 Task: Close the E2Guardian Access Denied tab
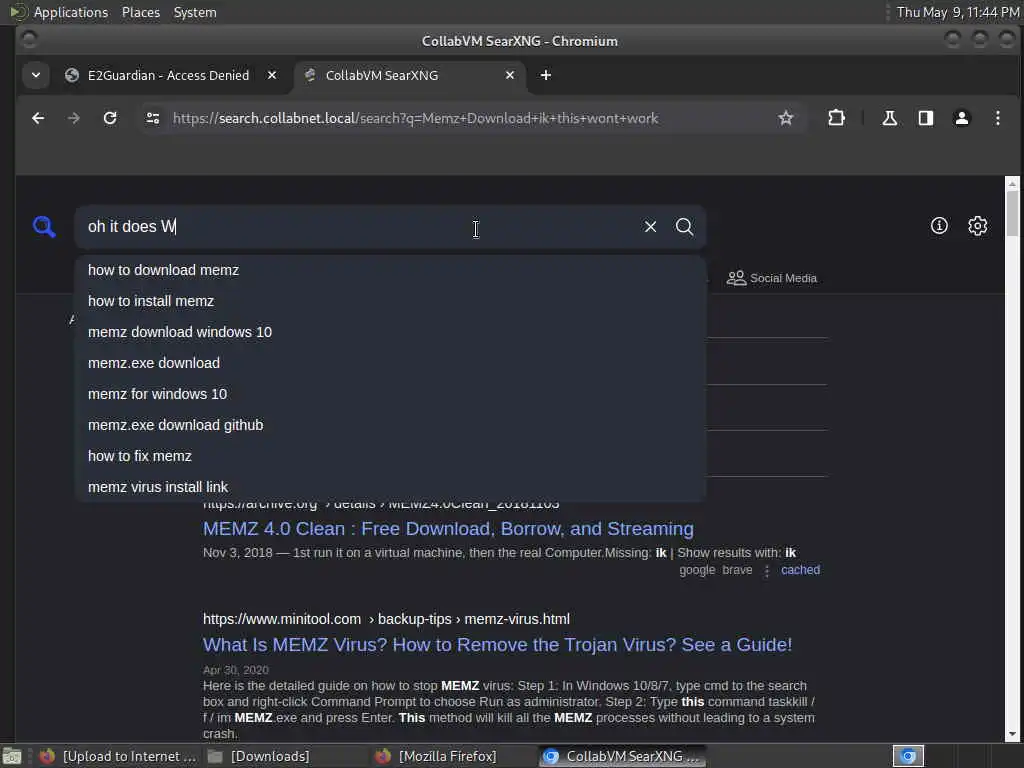pos(272,75)
